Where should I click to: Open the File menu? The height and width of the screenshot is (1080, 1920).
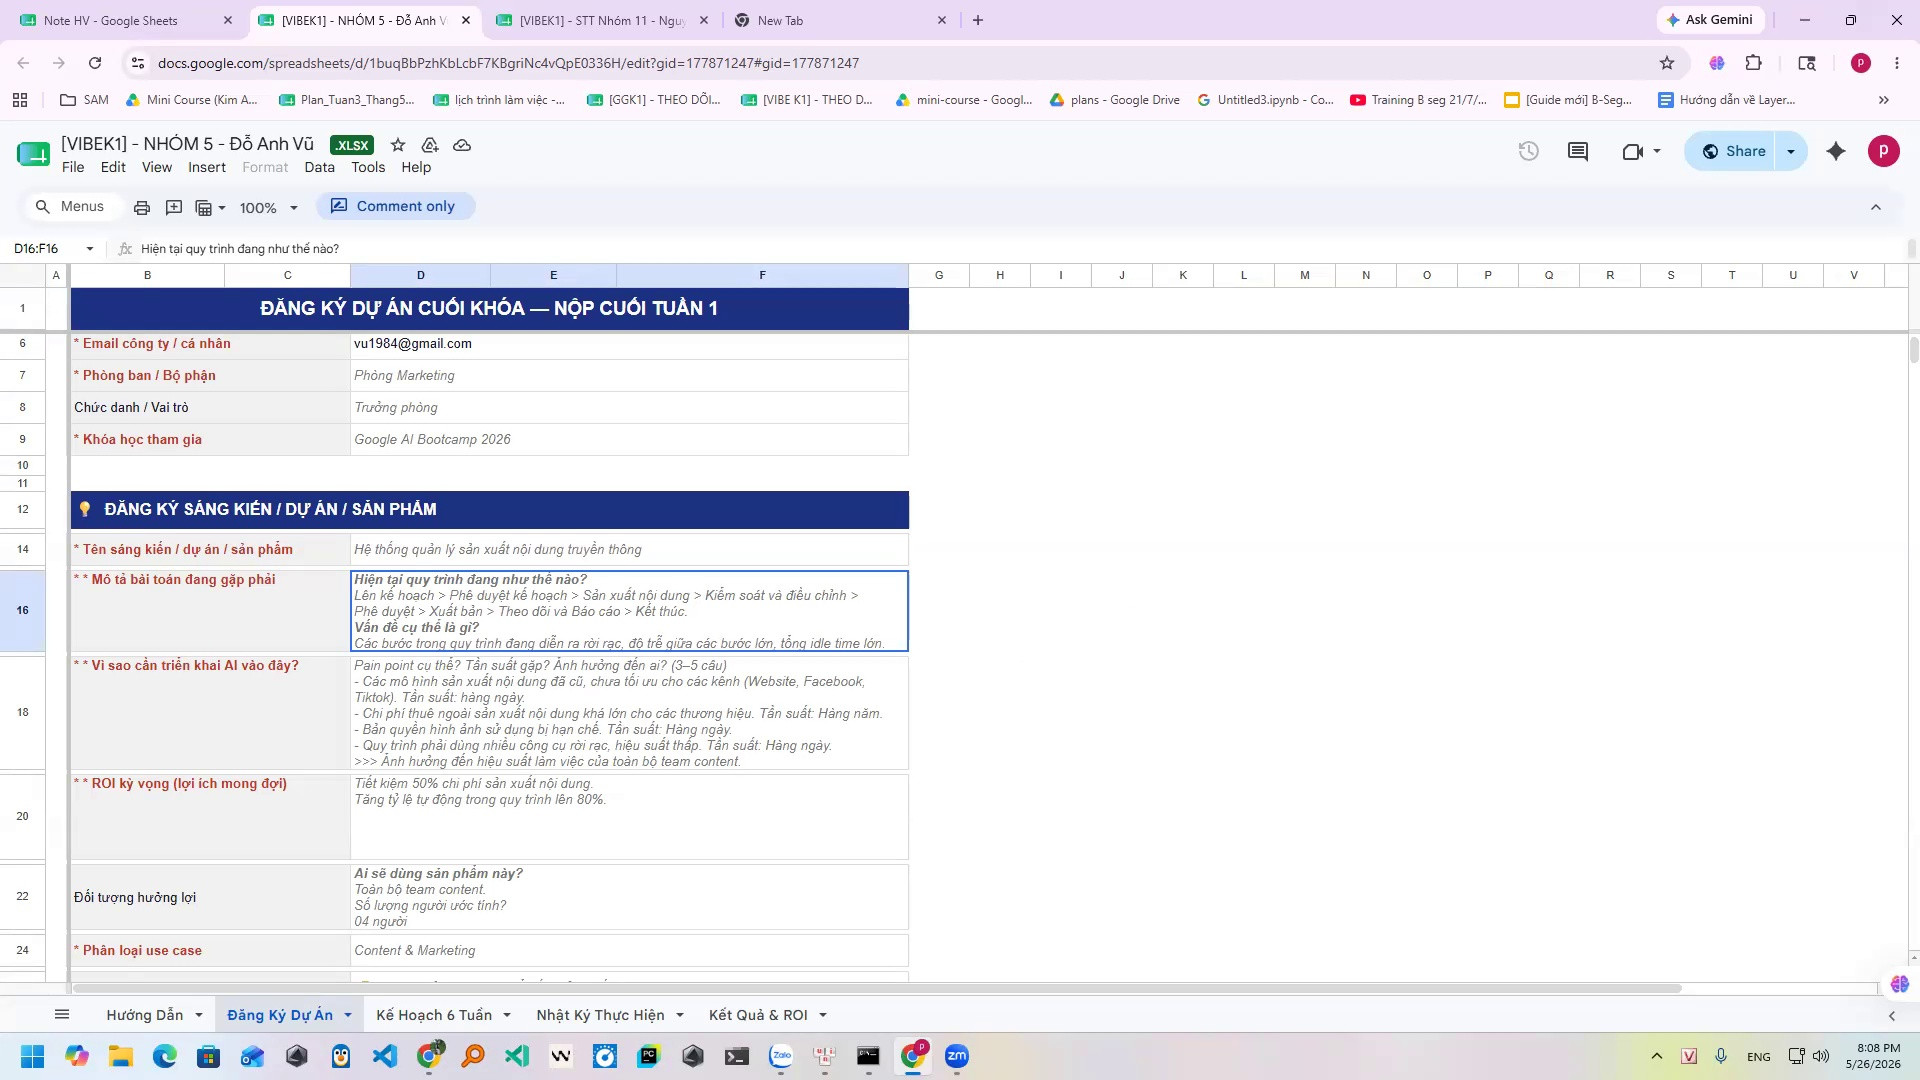[x=73, y=167]
